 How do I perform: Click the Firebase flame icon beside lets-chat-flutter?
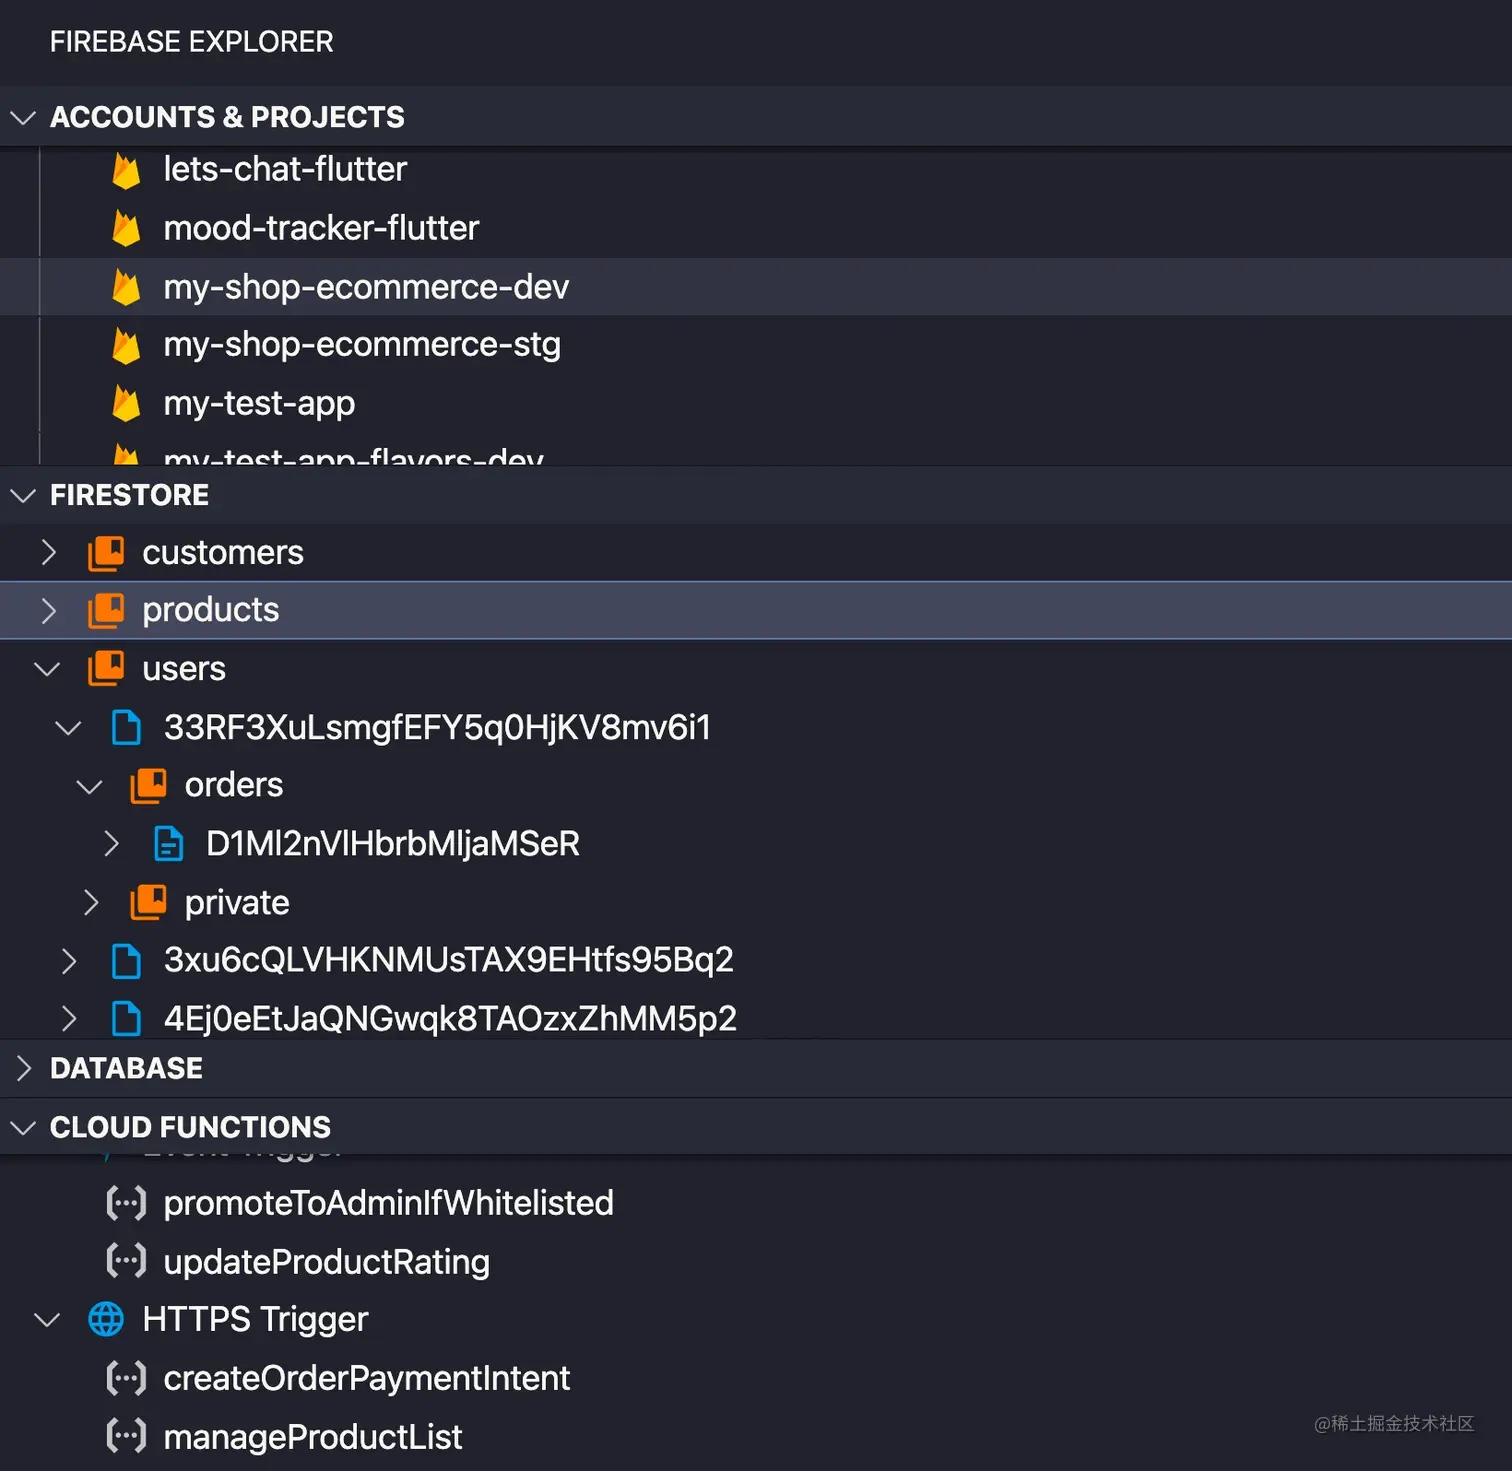click(126, 171)
